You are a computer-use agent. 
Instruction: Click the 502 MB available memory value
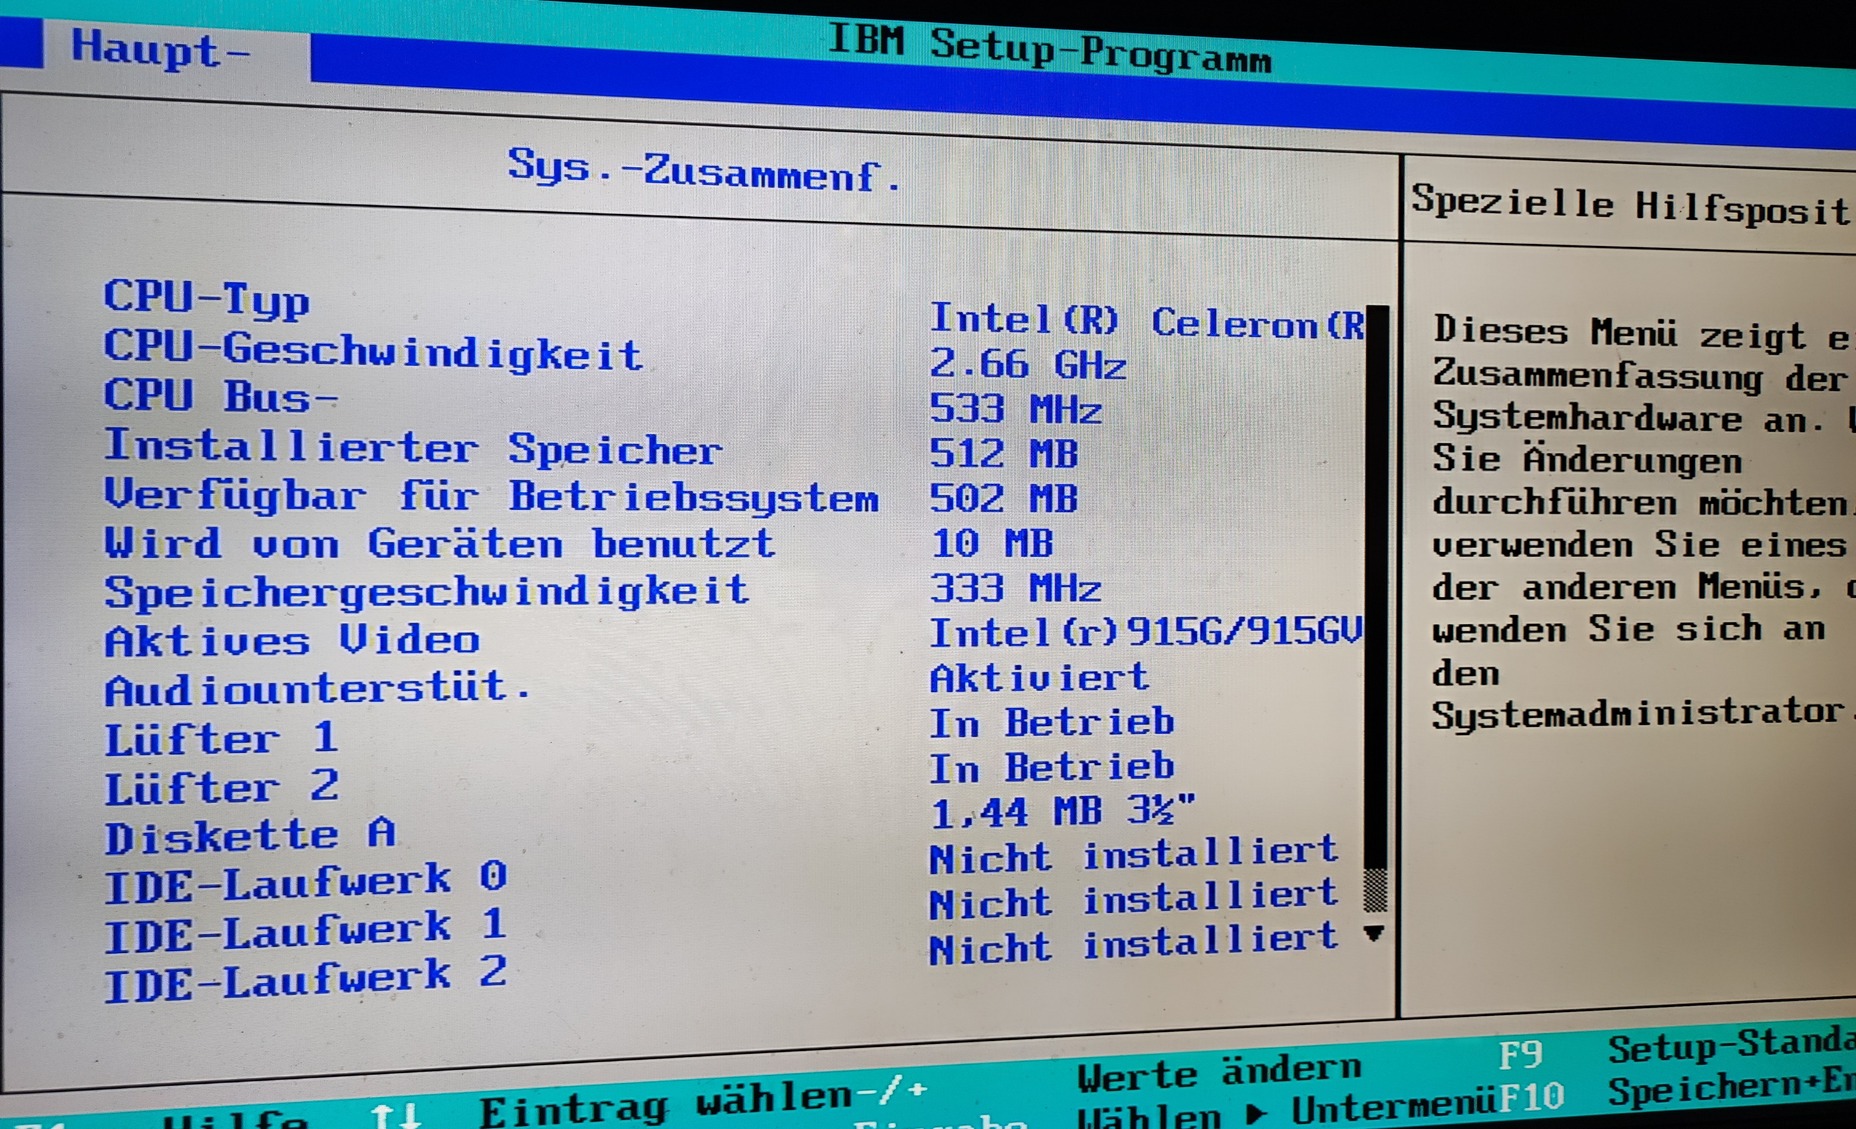tap(1004, 498)
